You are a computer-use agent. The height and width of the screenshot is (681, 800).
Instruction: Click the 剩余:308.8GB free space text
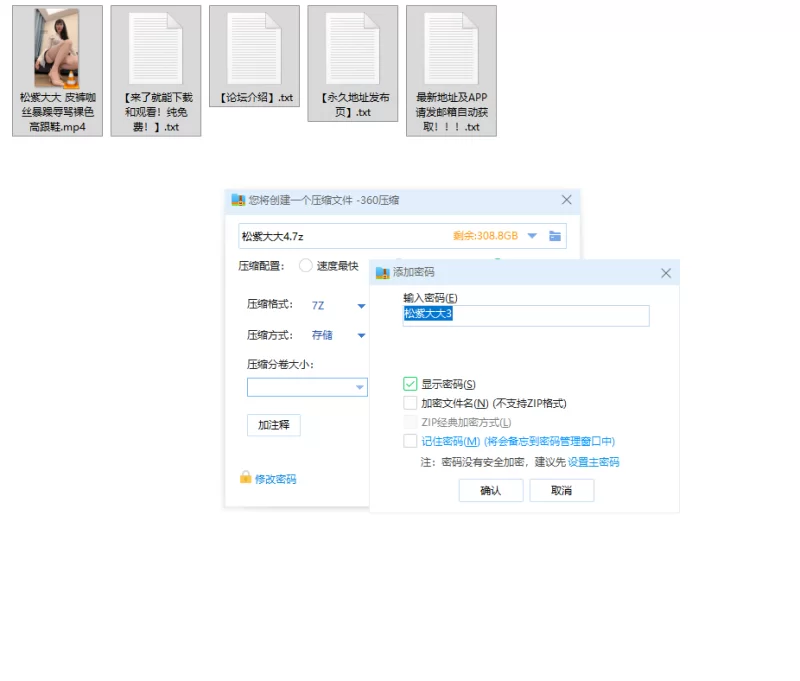485,236
